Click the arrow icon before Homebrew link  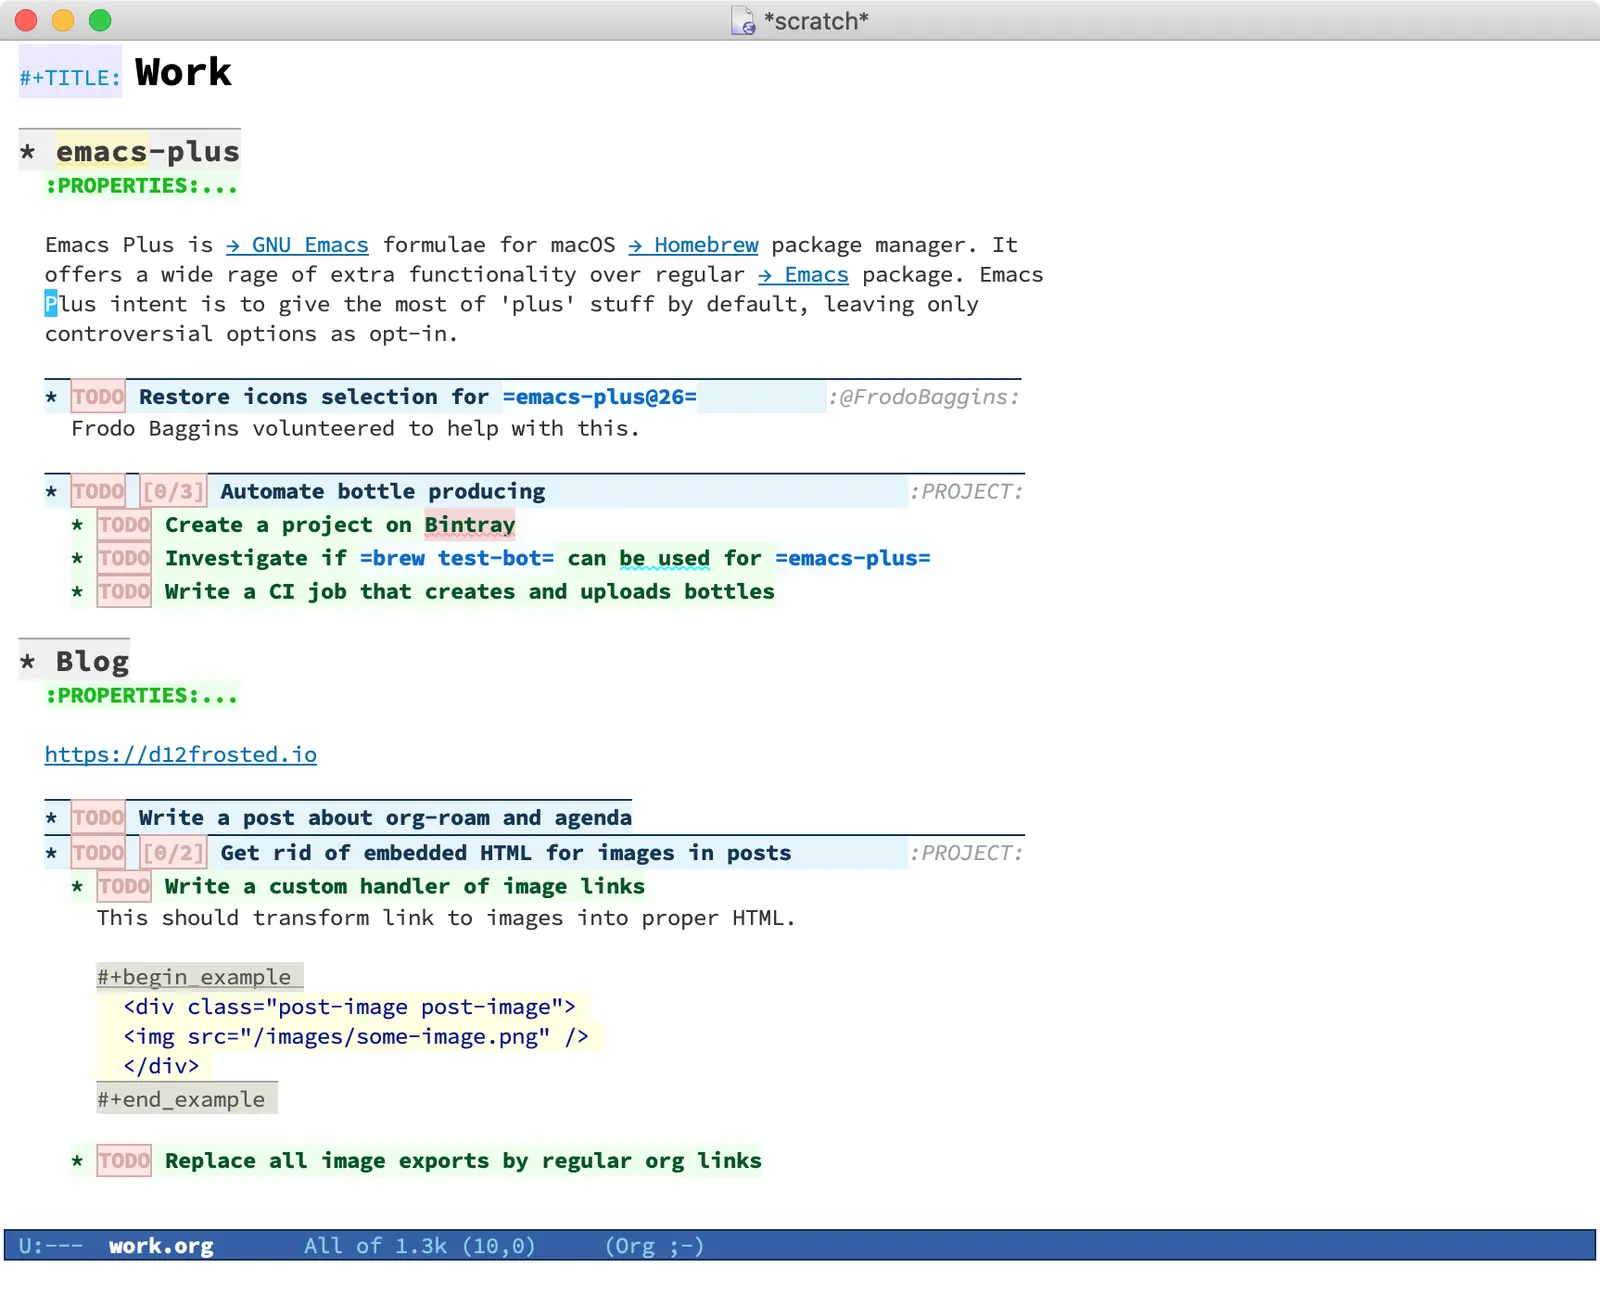click(x=635, y=246)
